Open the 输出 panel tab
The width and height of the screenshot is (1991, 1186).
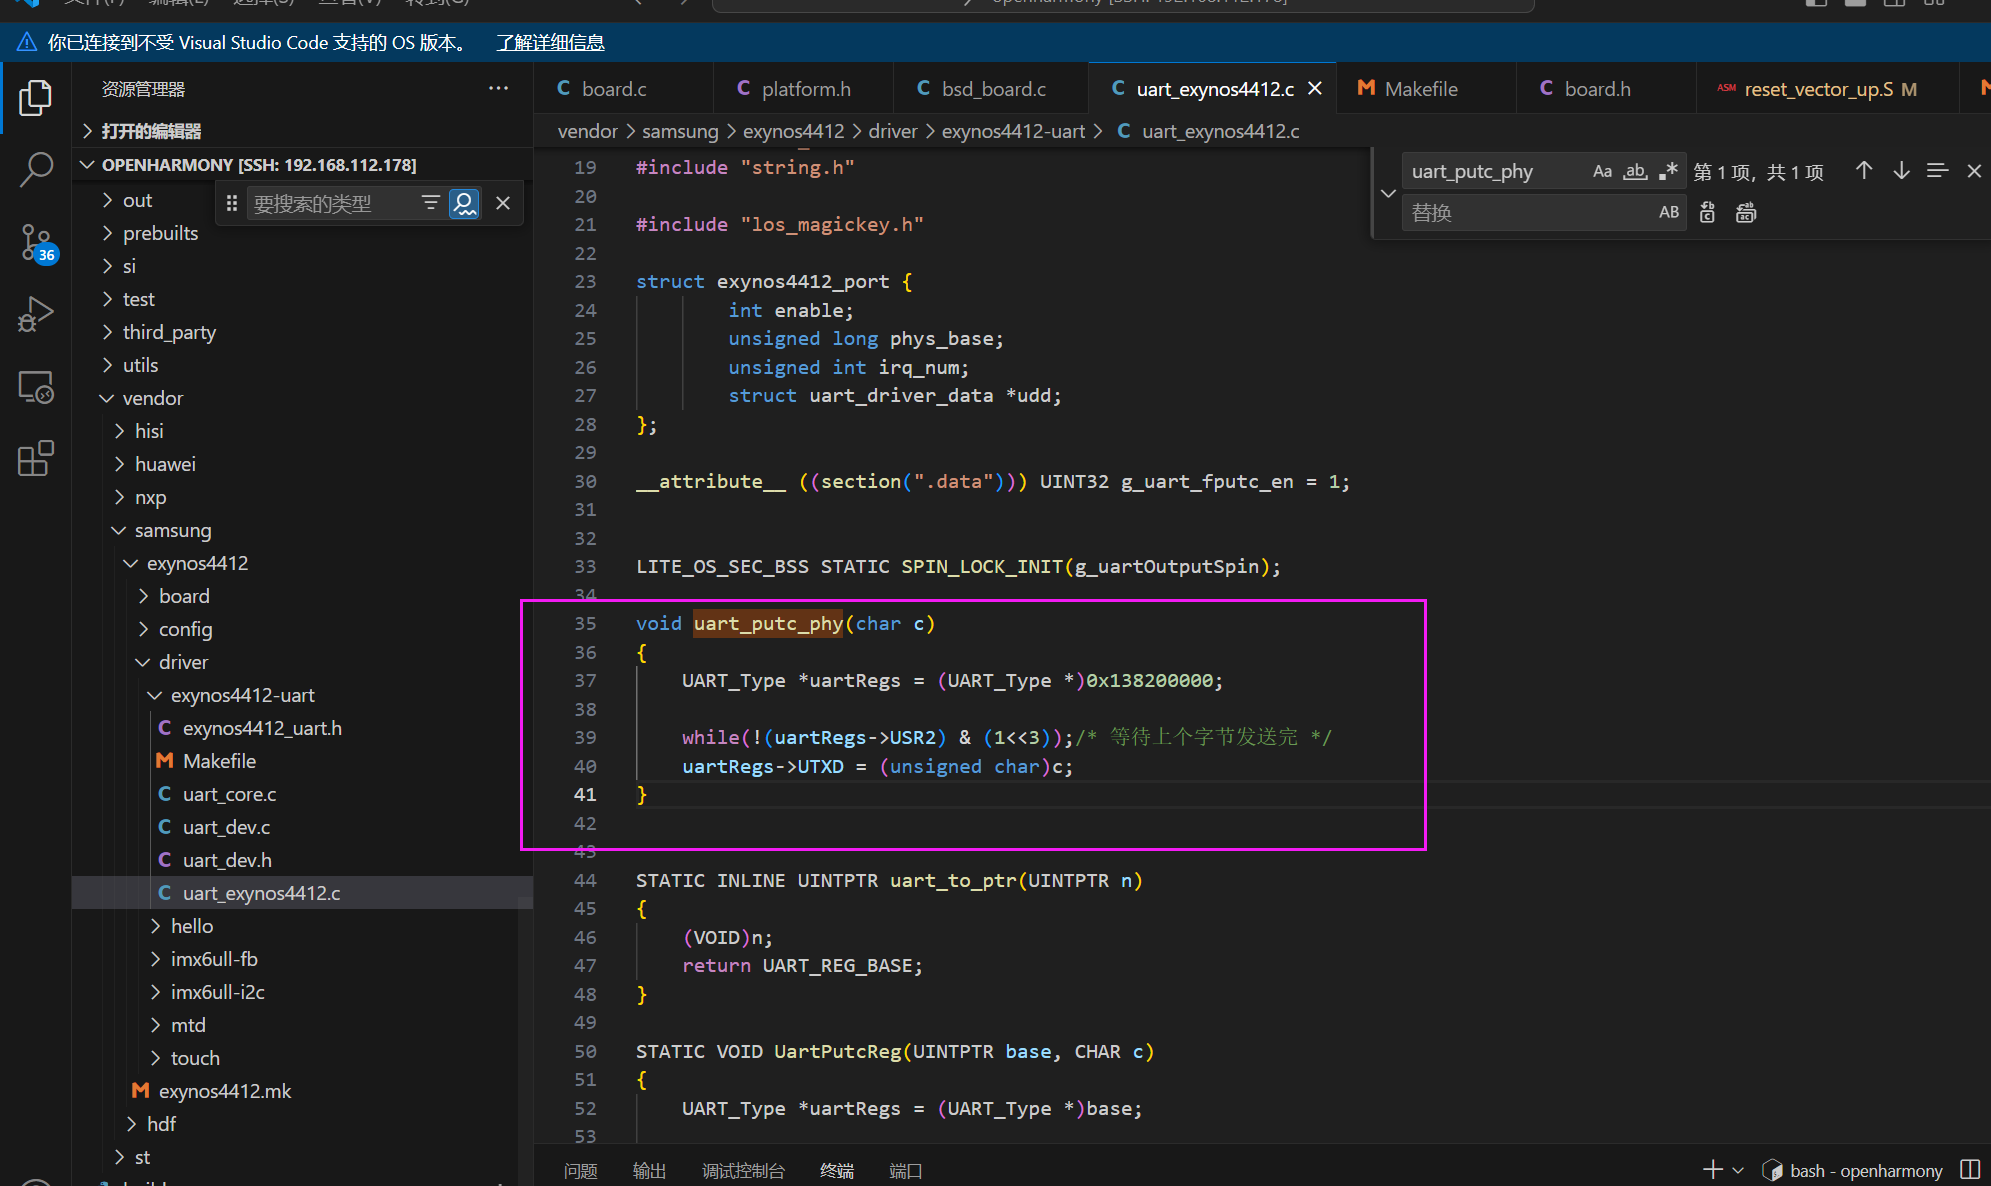[649, 1170]
